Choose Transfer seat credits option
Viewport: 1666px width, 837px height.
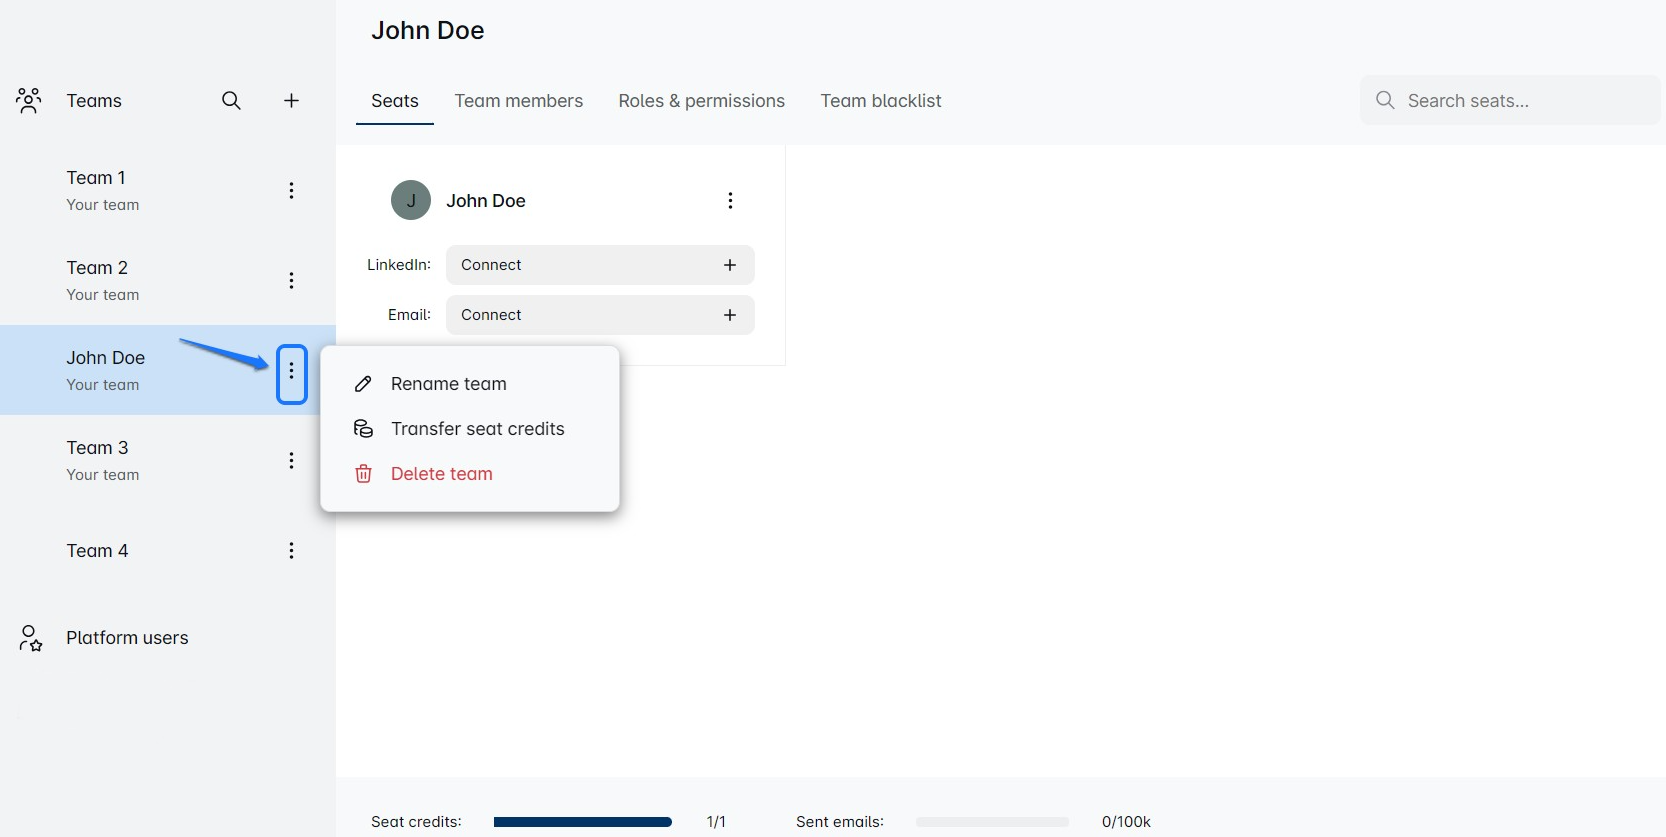coord(477,429)
